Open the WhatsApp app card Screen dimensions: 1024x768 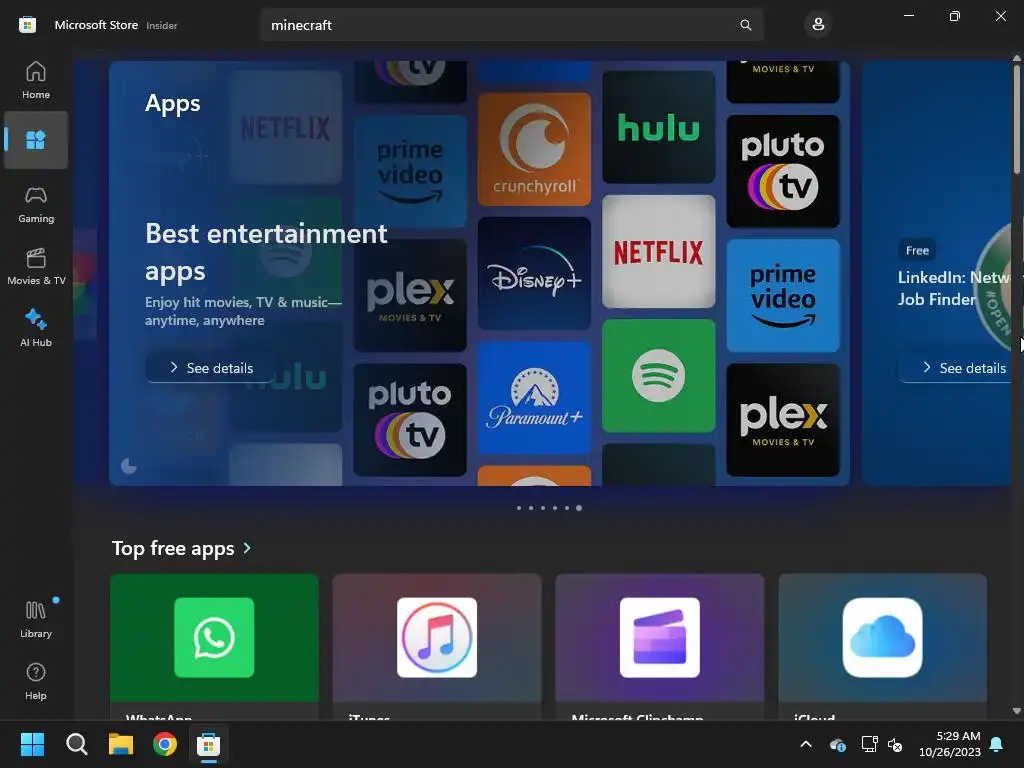pyautogui.click(x=214, y=647)
